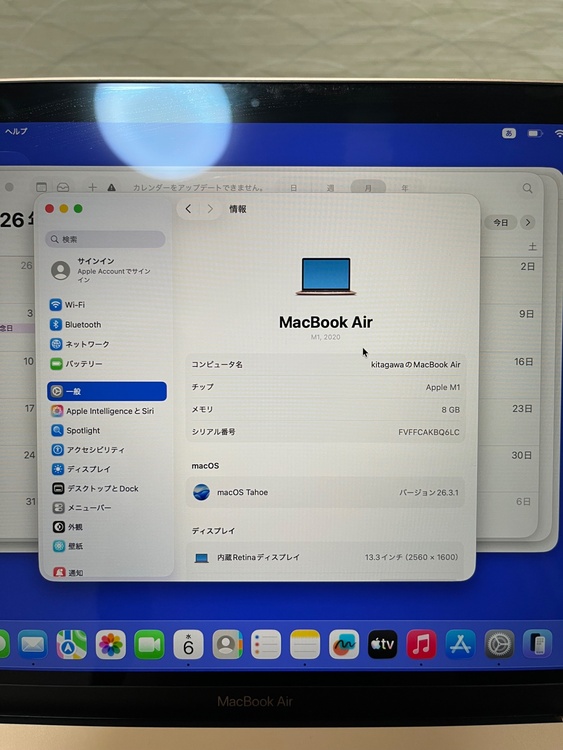Switch Calendar window to 月 view
Image resolution: width=563 pixels, height=750 pixels.
coord(368,188)
